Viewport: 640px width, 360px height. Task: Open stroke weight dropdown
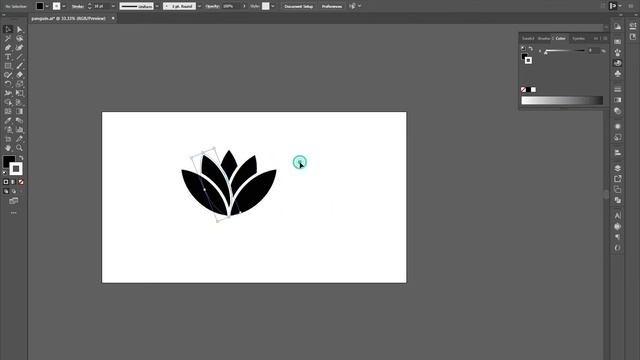point(113,6)
